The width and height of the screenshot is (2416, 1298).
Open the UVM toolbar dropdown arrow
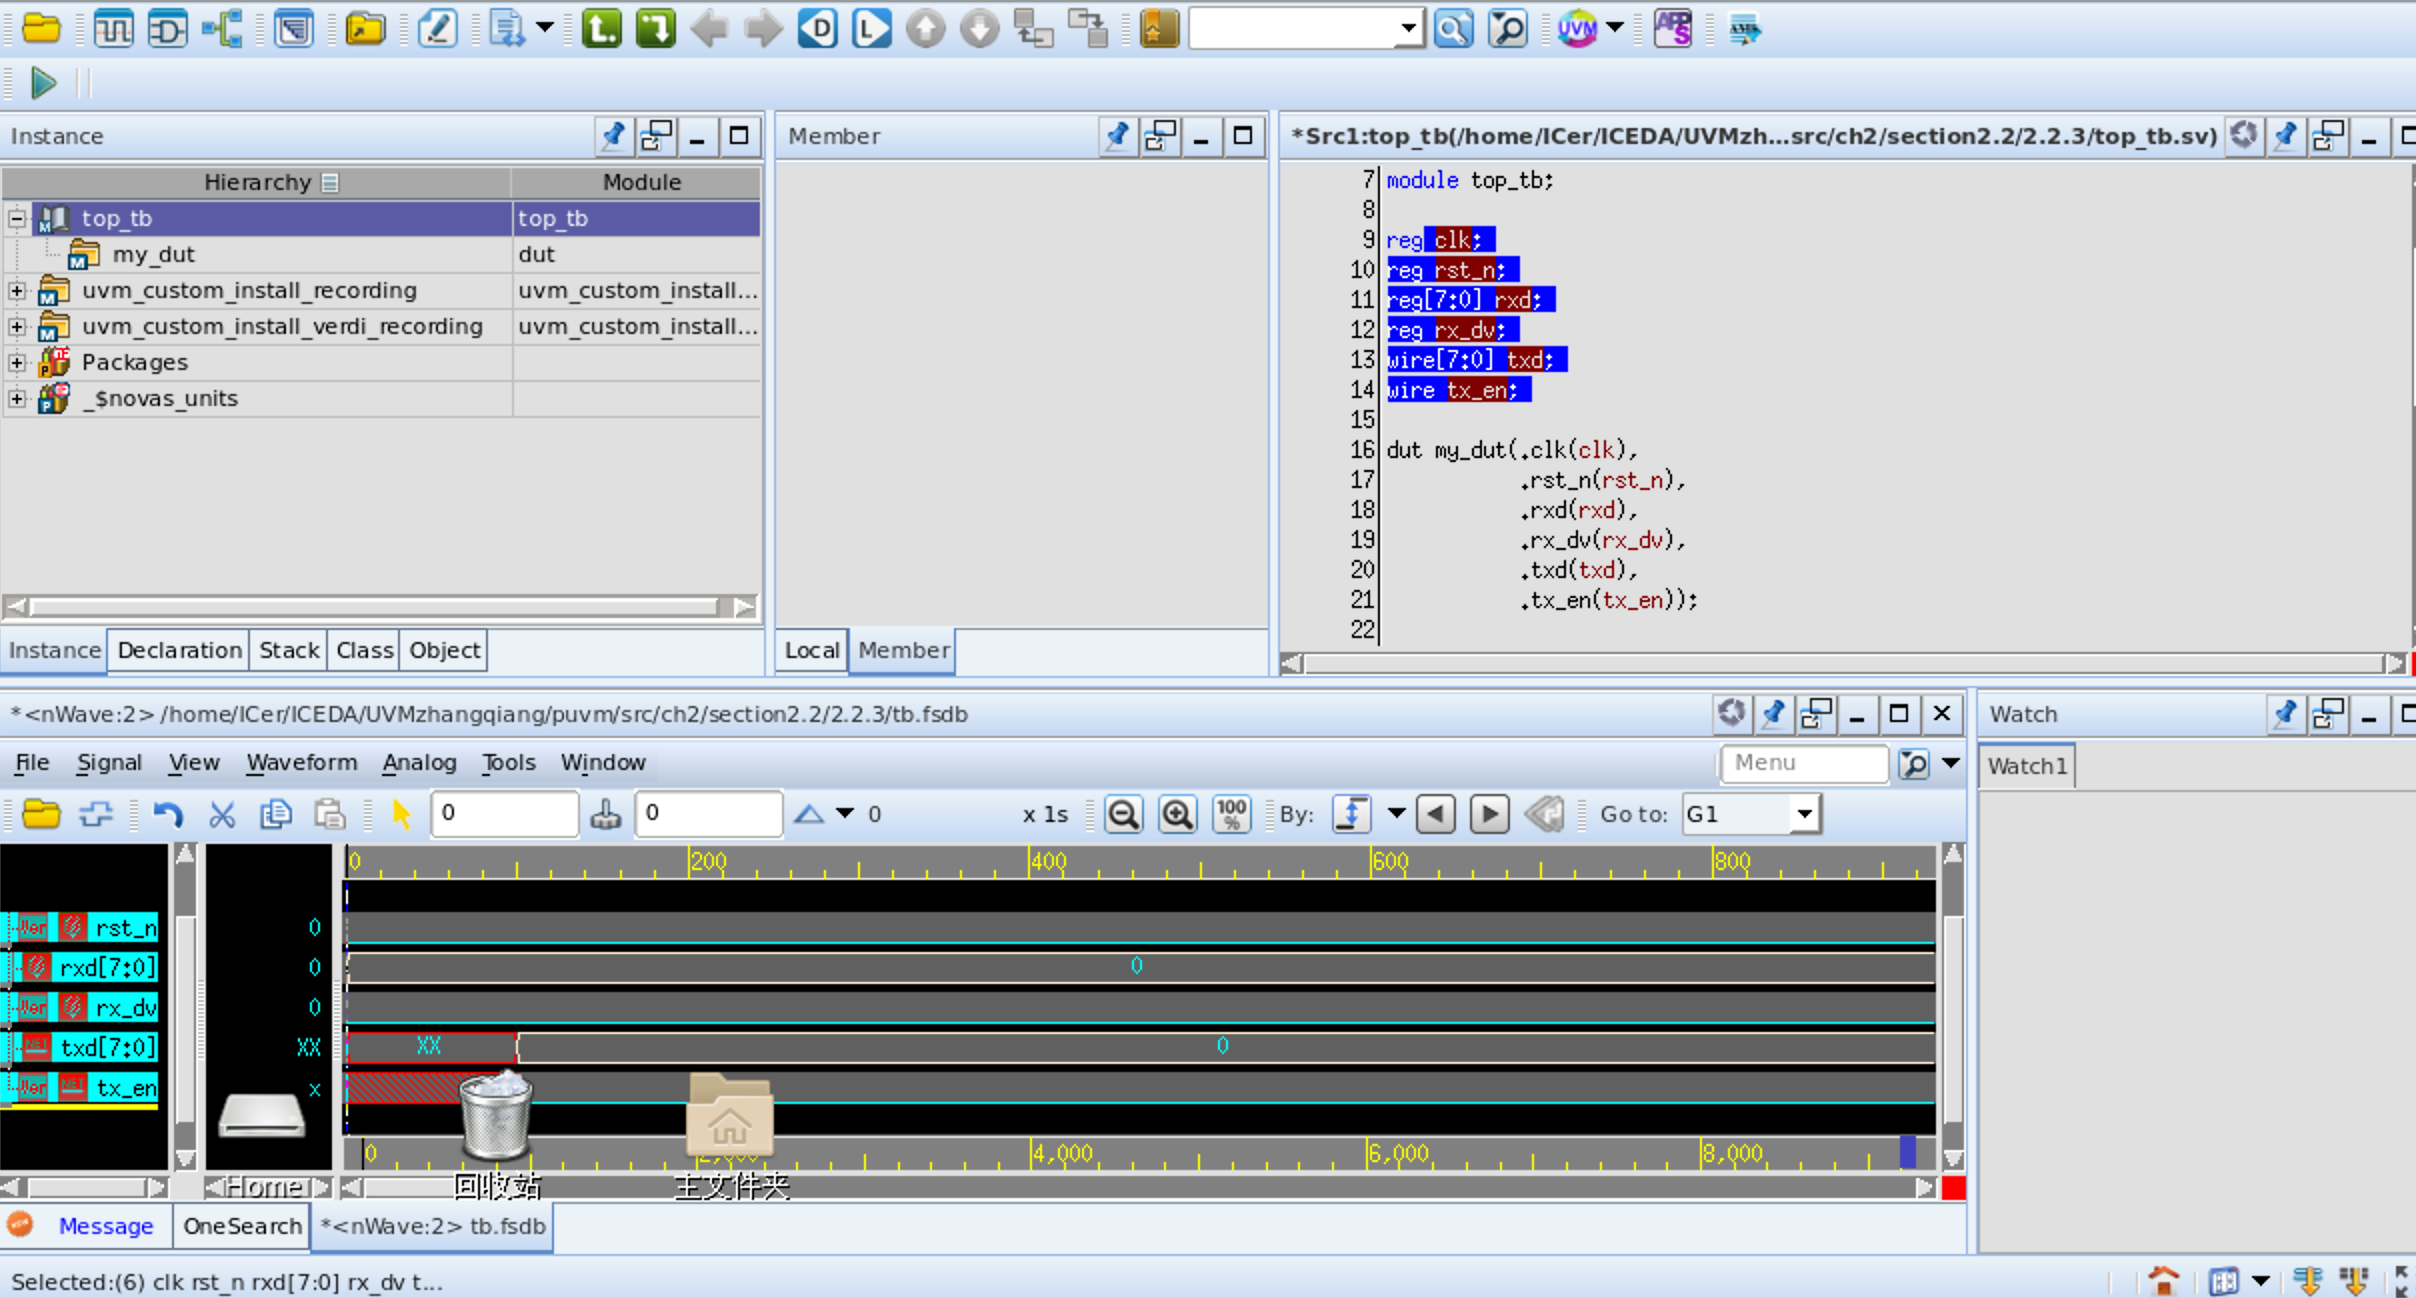tap(1614, 28)
